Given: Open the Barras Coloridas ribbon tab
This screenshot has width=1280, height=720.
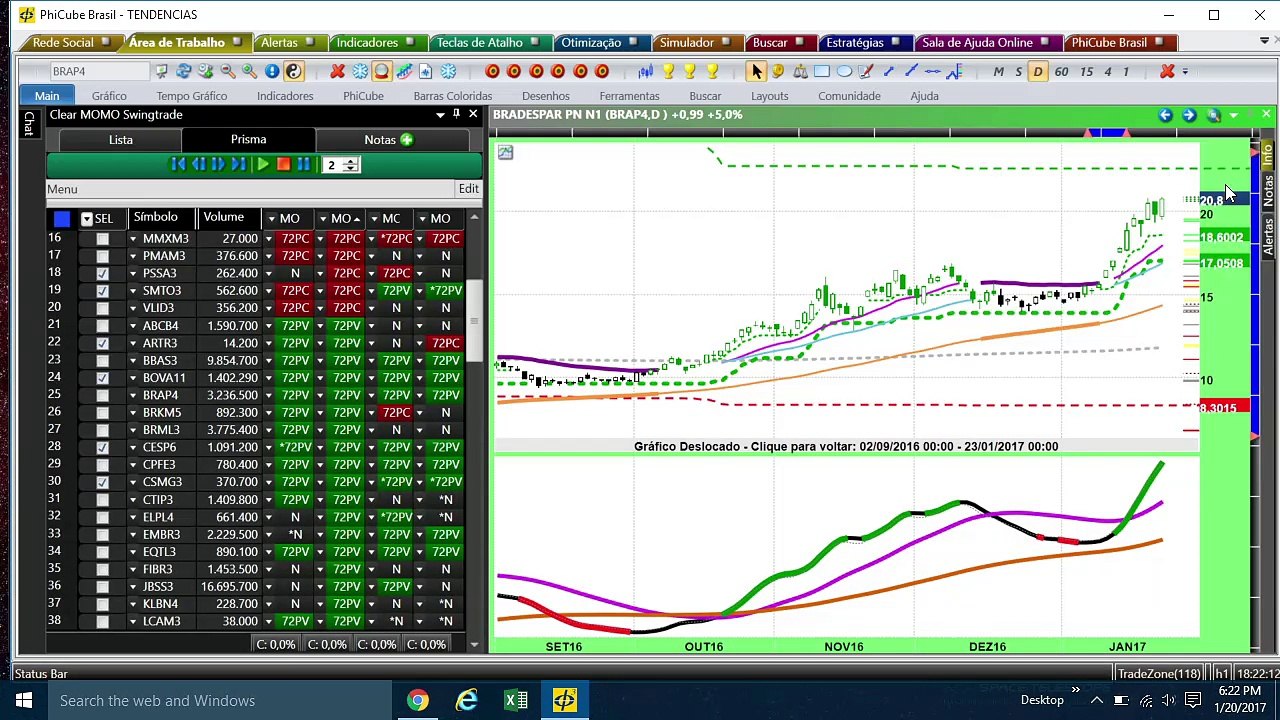Looking at the screenshot, I should (x=452, y=96).
